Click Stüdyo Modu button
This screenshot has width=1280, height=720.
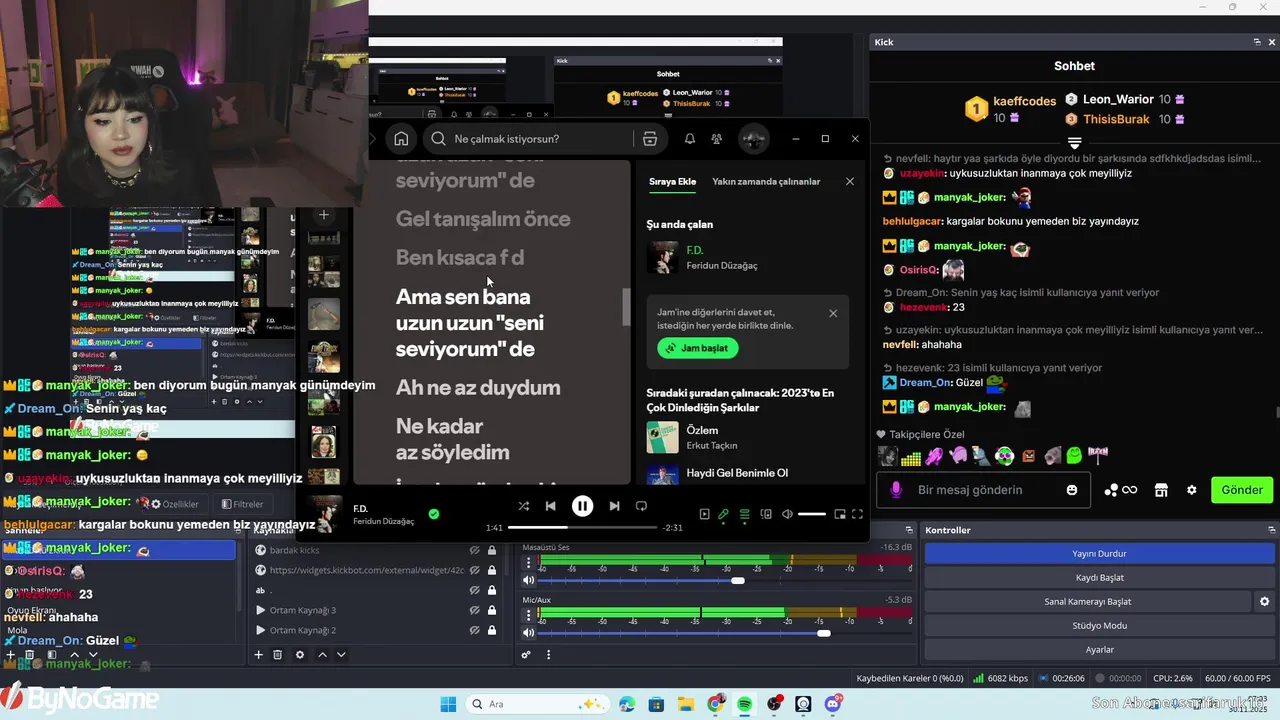click(1099, 626)
